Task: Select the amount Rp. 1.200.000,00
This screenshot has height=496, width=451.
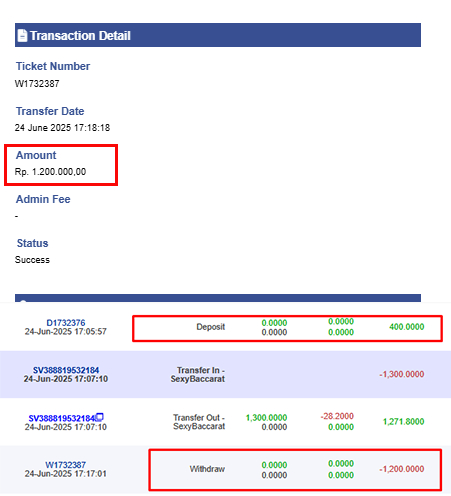Action: (x=50, y=172)
